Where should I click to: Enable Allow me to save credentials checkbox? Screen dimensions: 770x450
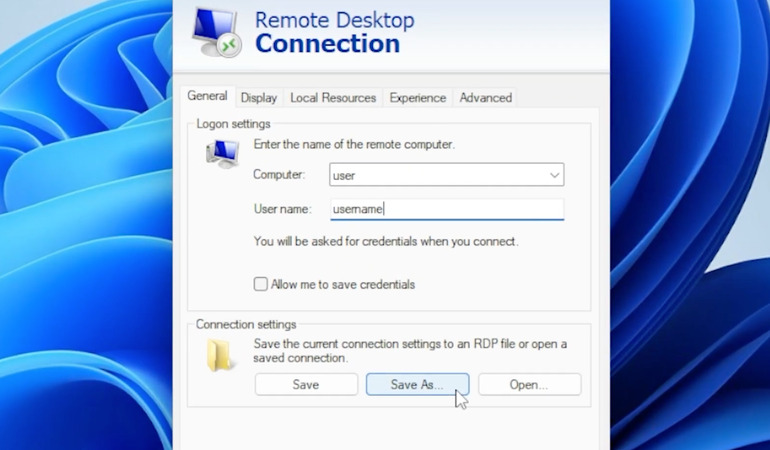(260, 284)
